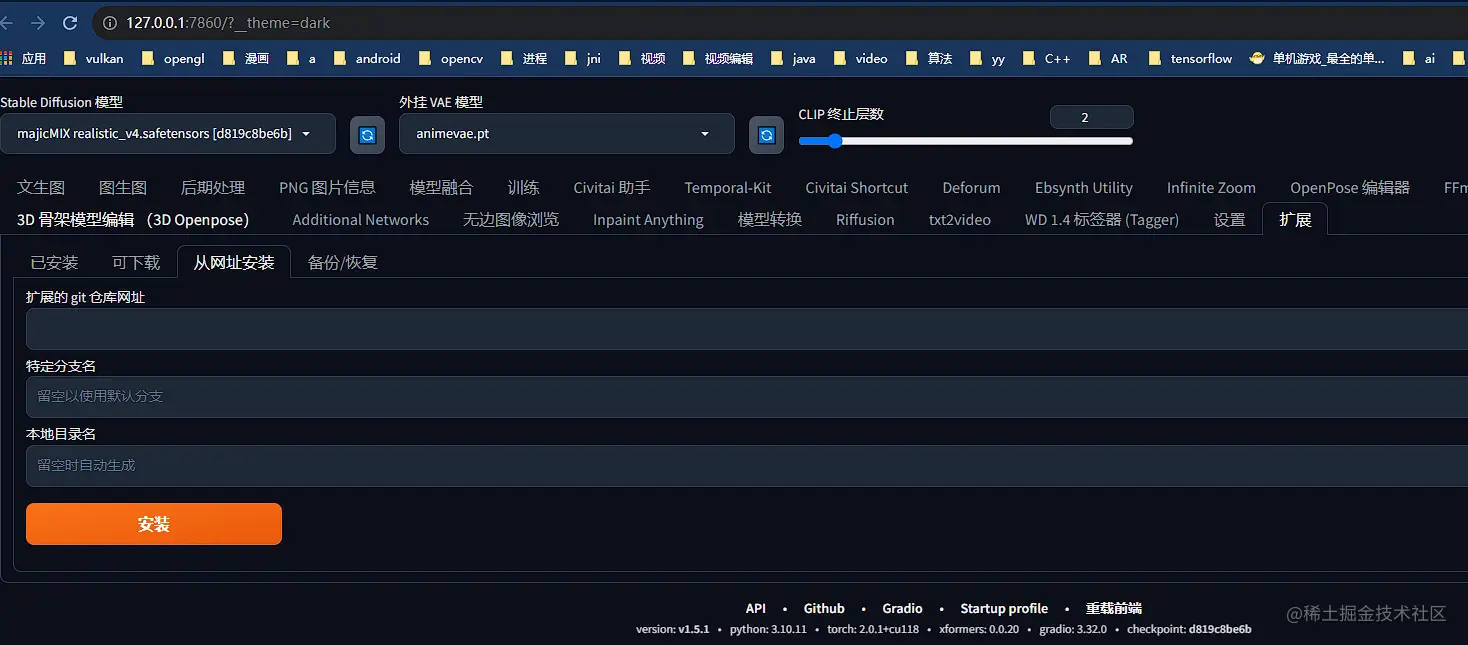Open the OpenPose 编辑器 tab
Image resolution: width=1468 pixels, height=645 pixels.
pyautogui.click(x=1350, y=188)
